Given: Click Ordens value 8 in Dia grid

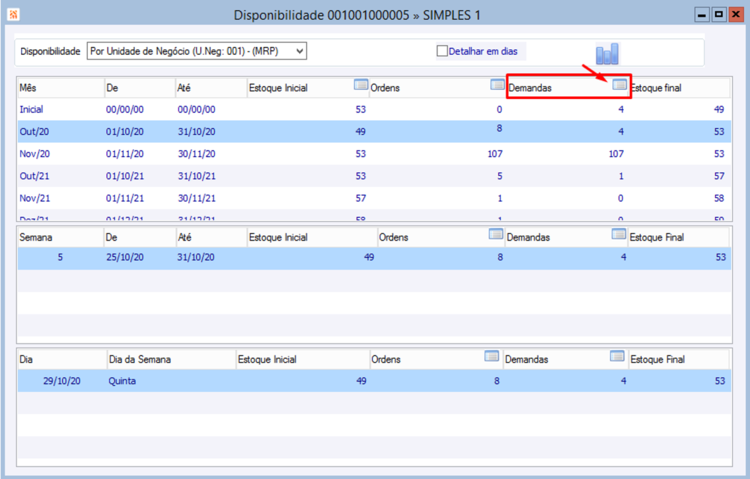Looking at the screenshot, I should 497,381.
